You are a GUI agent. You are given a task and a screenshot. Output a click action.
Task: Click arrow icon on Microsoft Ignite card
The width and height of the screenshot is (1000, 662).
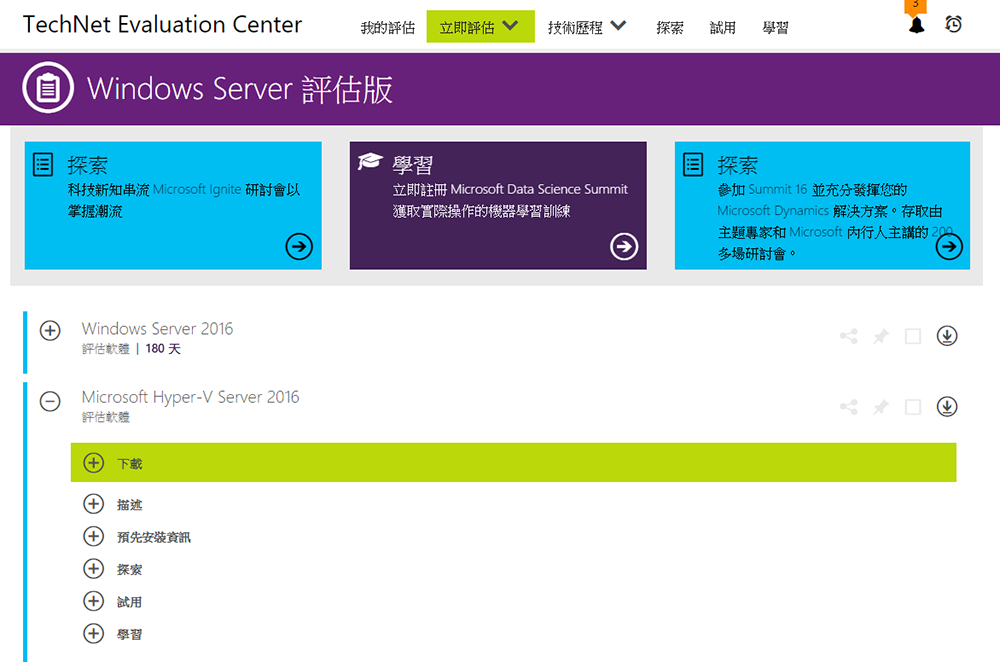coord(298,246)
